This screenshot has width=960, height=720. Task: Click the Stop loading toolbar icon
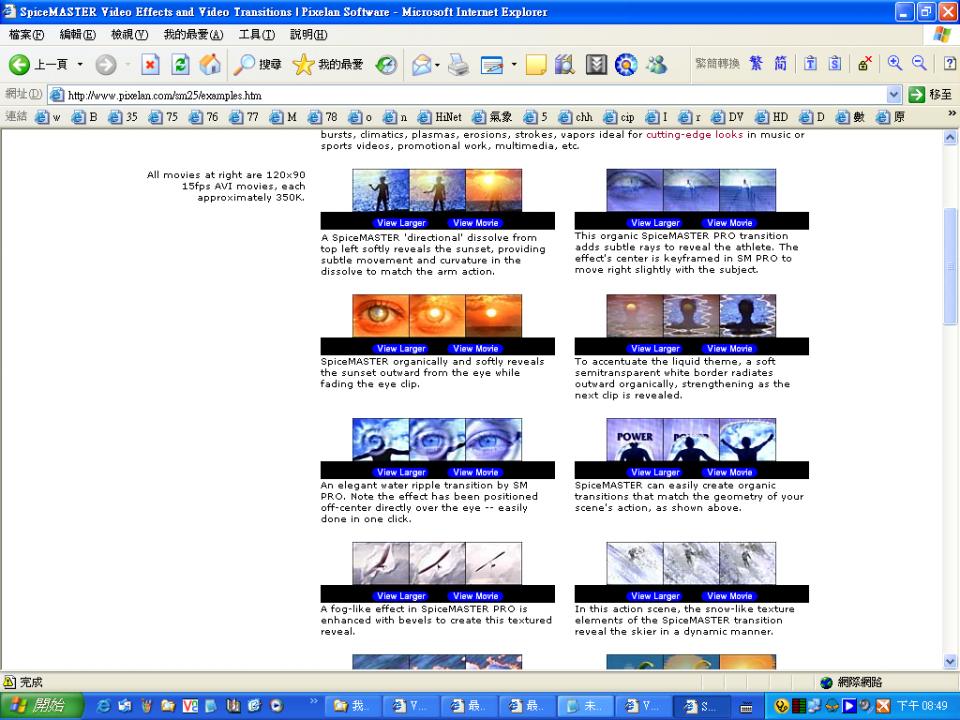coord(150,65)
